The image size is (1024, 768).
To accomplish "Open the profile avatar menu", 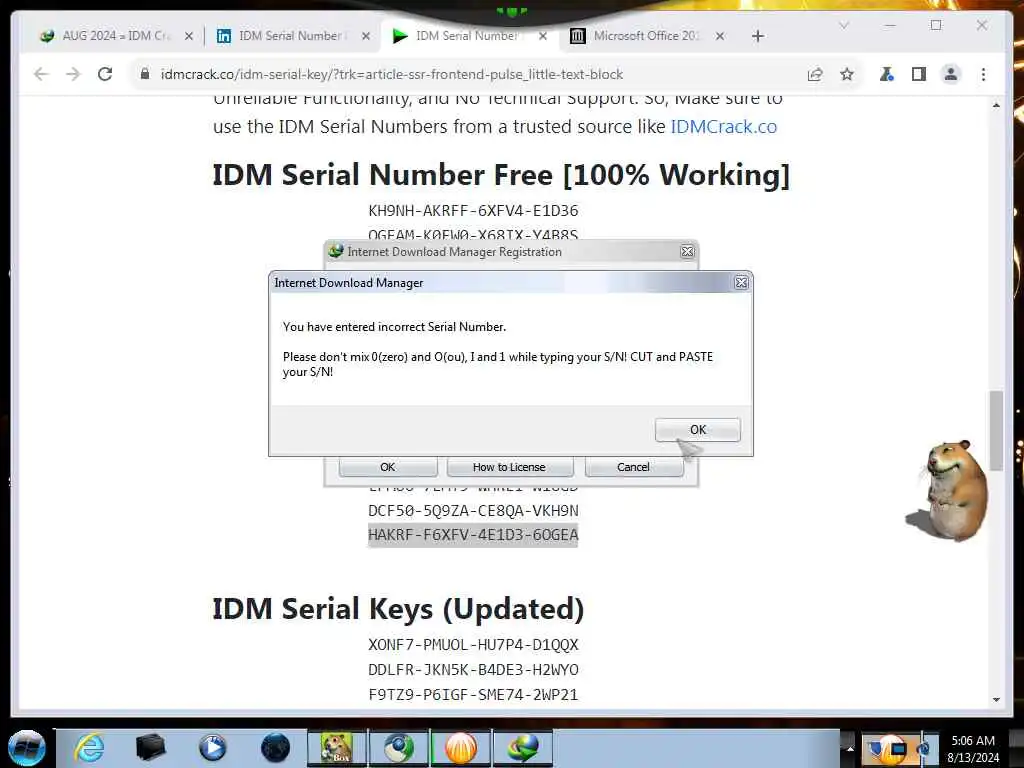I will click(951, 74).
